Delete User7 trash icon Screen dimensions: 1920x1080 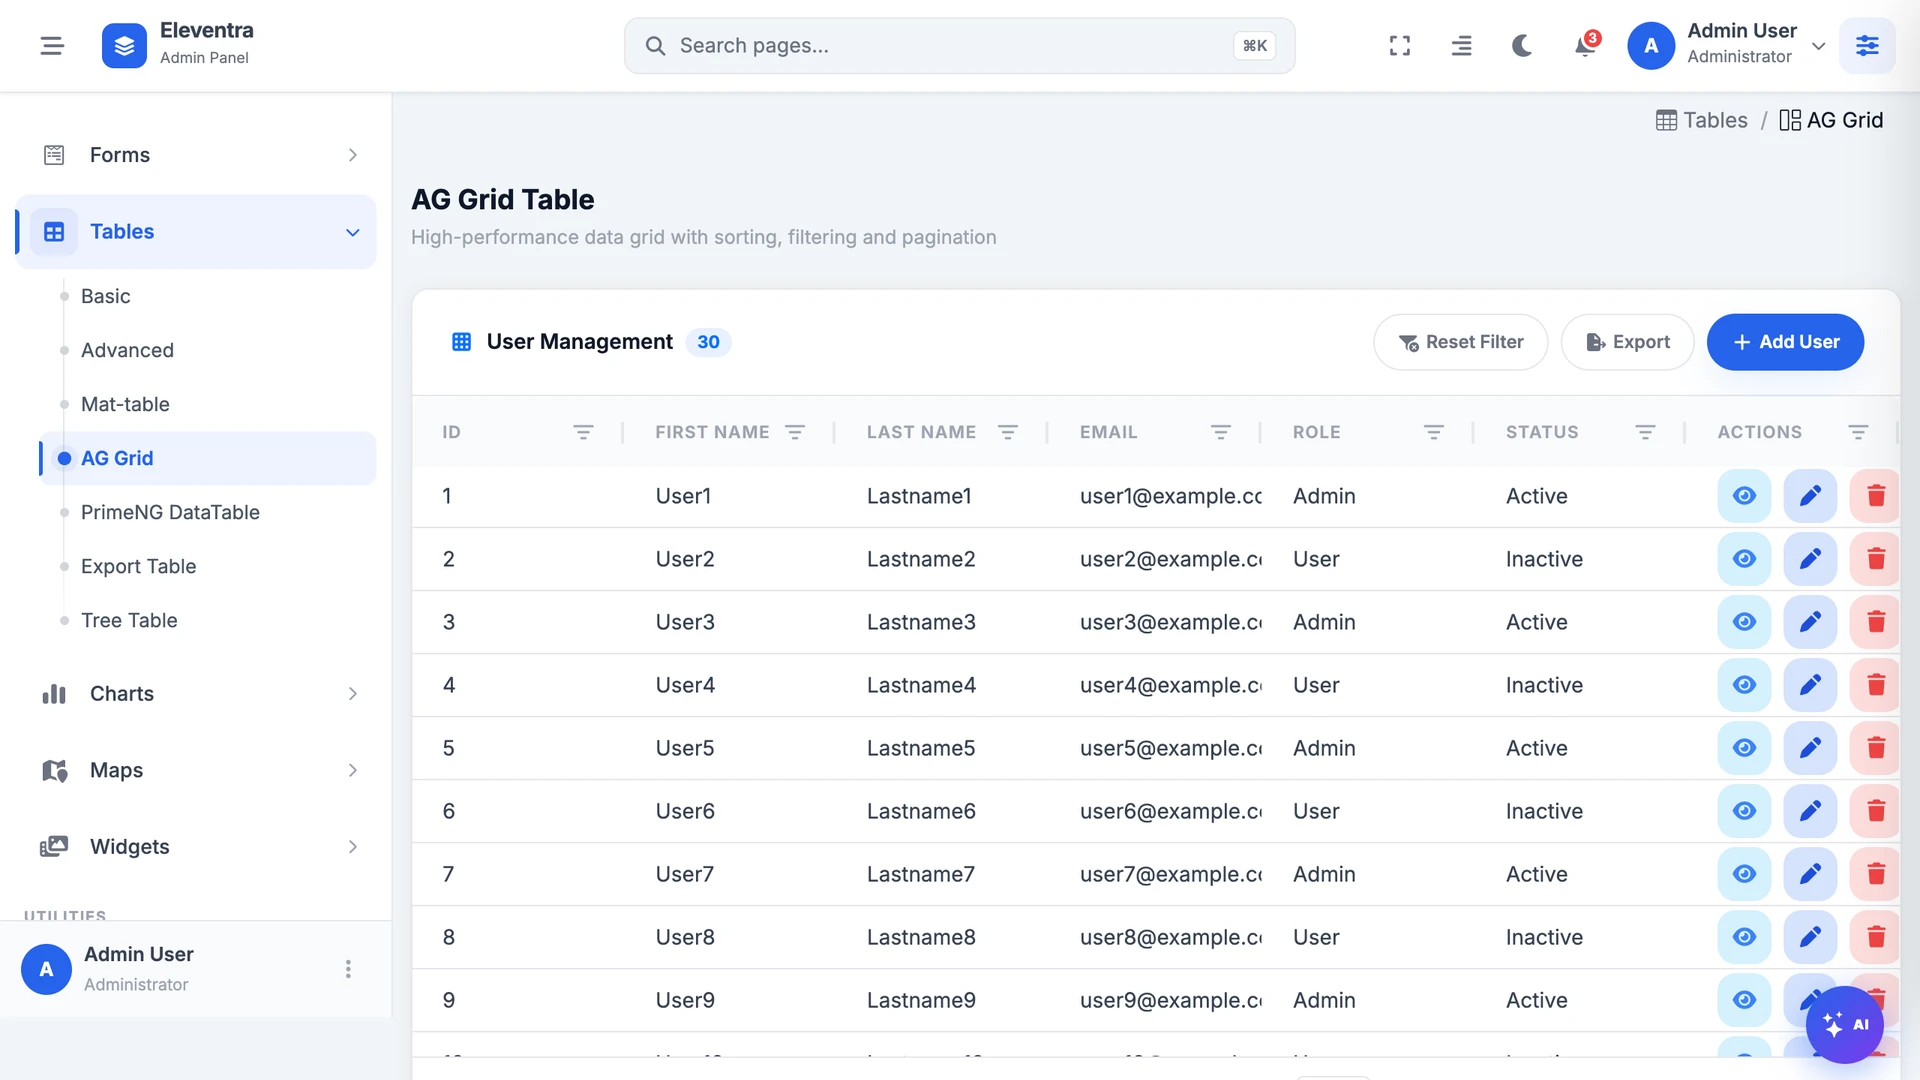pyautogui.click(x=1875, y=874)
